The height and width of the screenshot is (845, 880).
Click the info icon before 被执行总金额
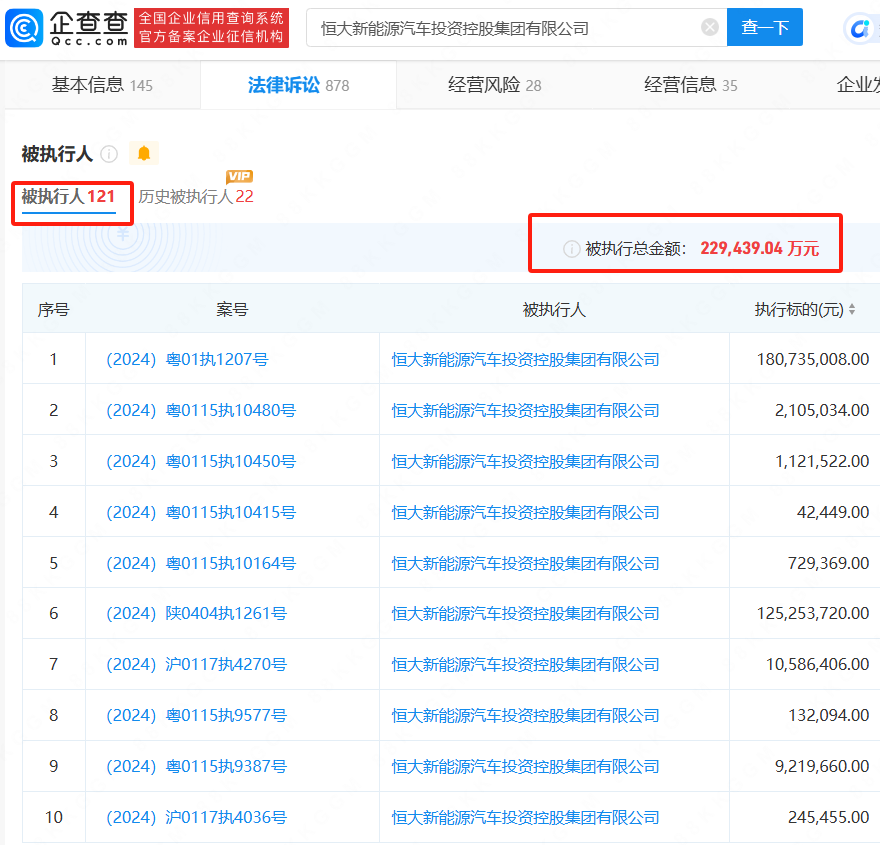pyautogui.click(x=571, y=249)
